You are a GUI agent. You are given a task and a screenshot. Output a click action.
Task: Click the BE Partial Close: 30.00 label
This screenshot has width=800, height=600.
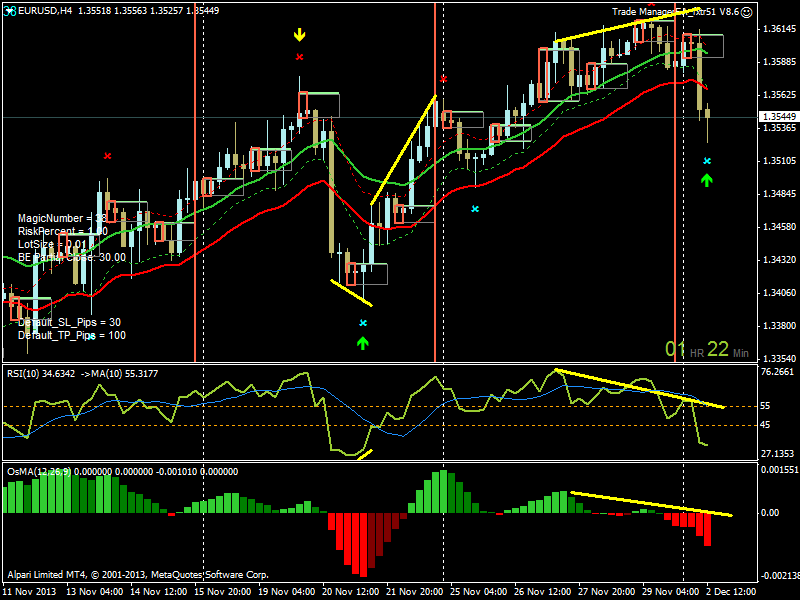tap(72, 258)
